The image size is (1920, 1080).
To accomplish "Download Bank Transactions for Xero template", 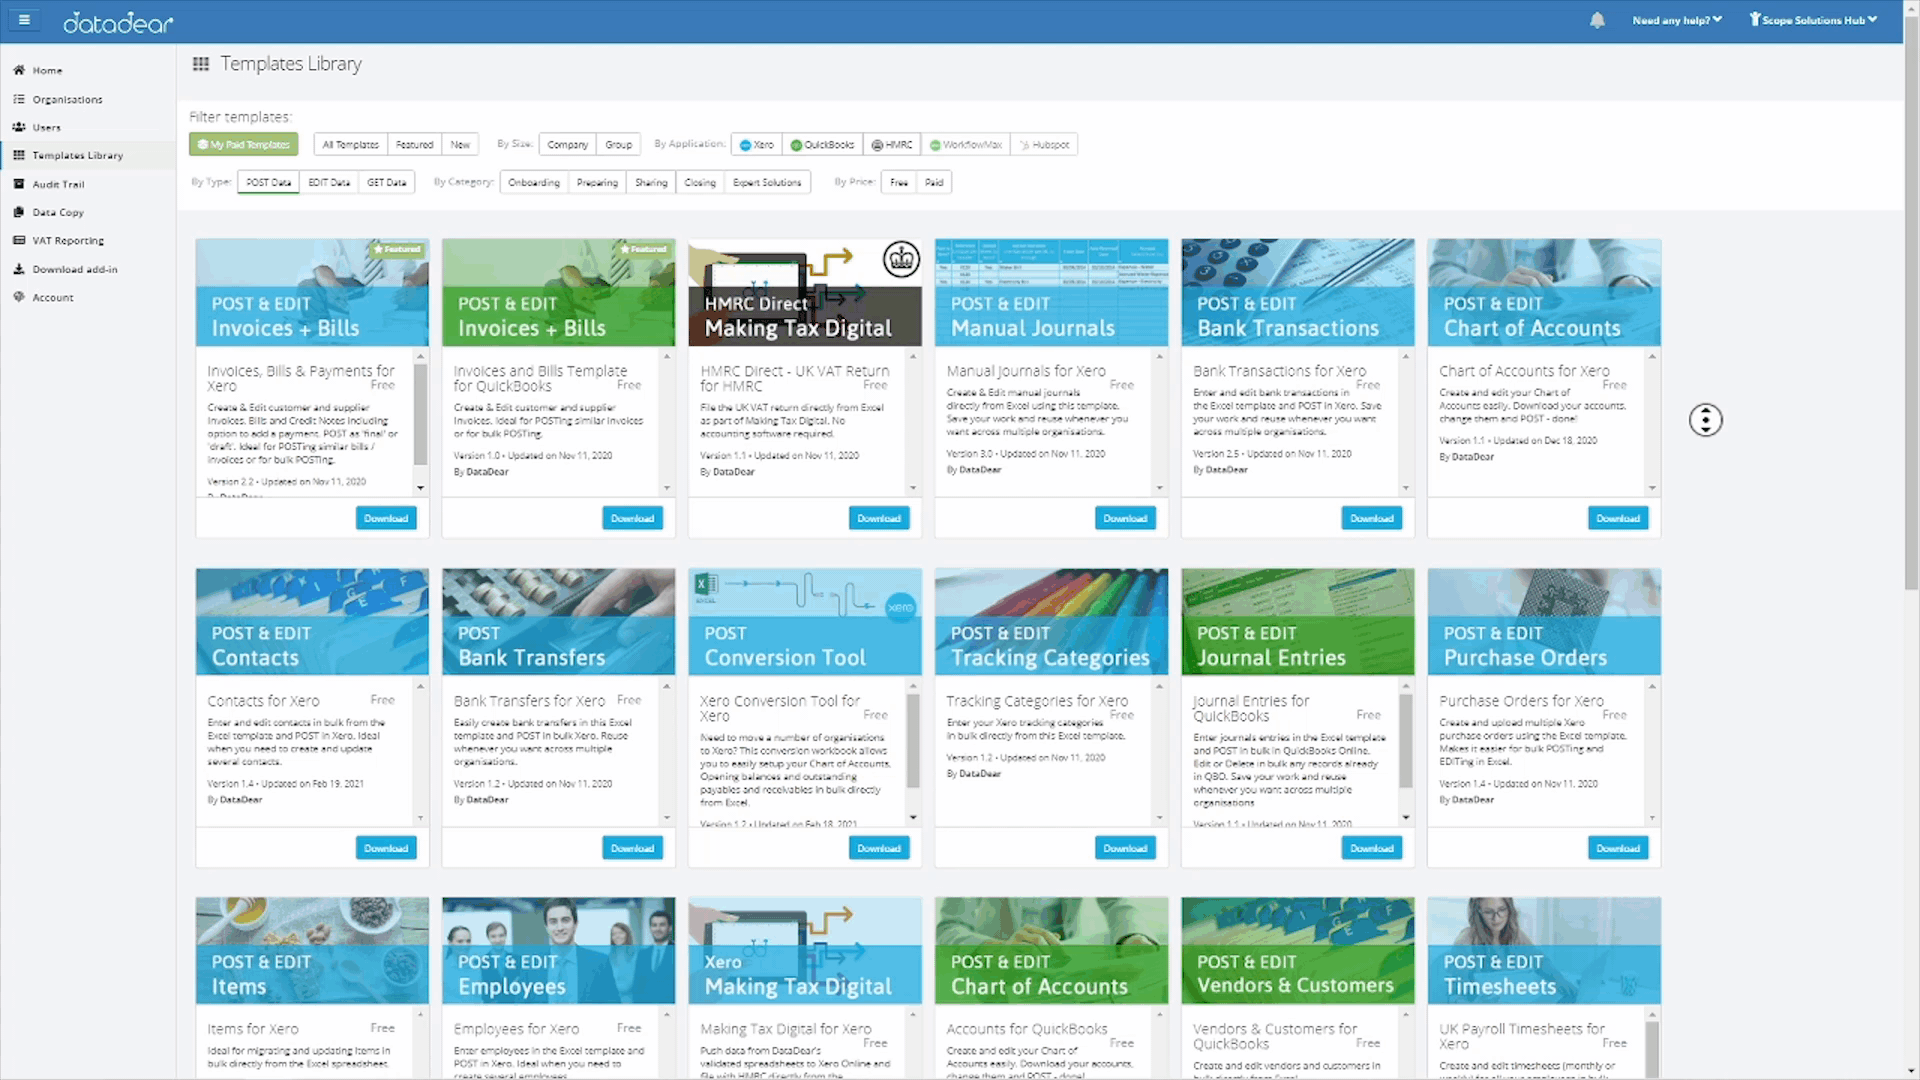I will (x=1372, y=518).
